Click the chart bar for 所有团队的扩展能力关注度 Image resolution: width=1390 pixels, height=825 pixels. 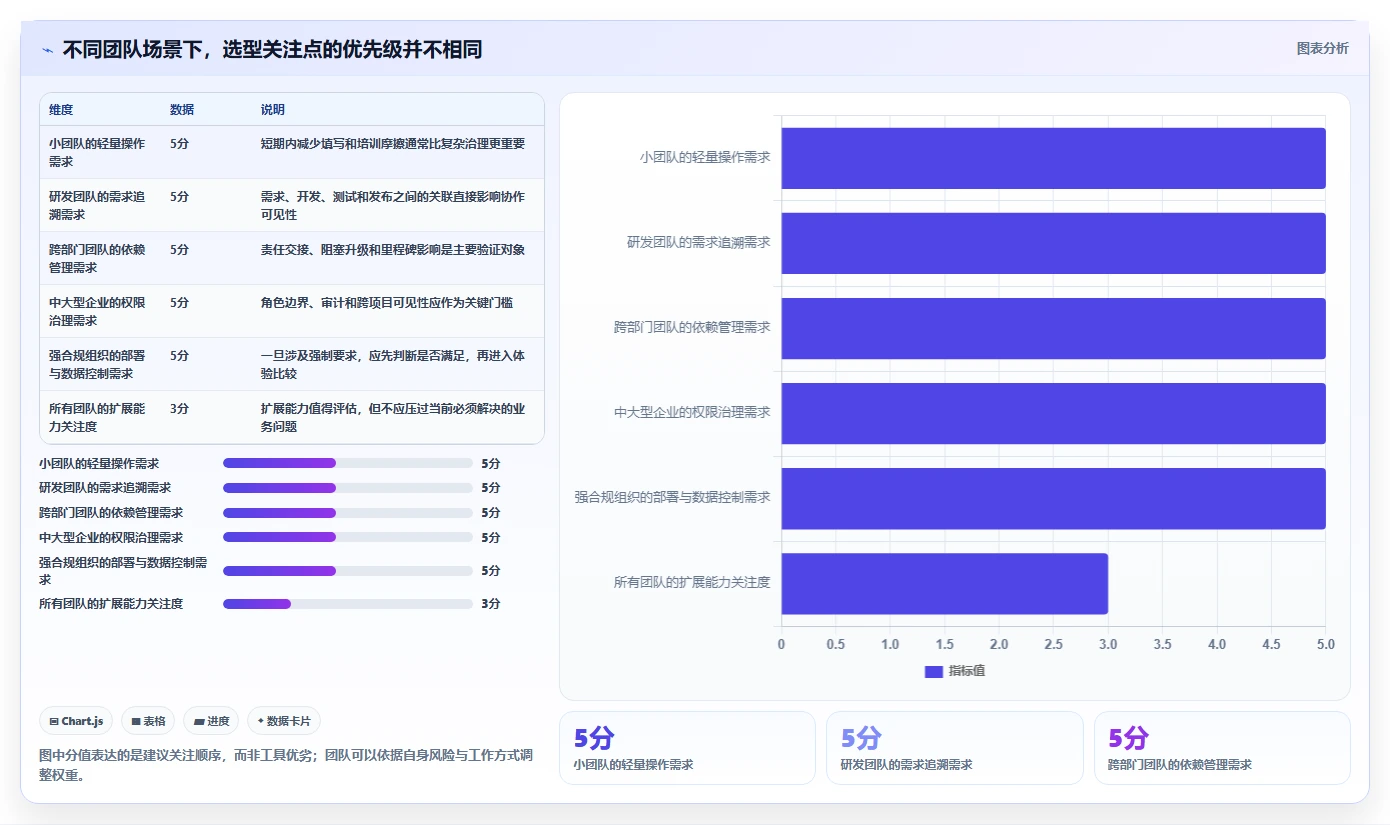coord(944,583)
